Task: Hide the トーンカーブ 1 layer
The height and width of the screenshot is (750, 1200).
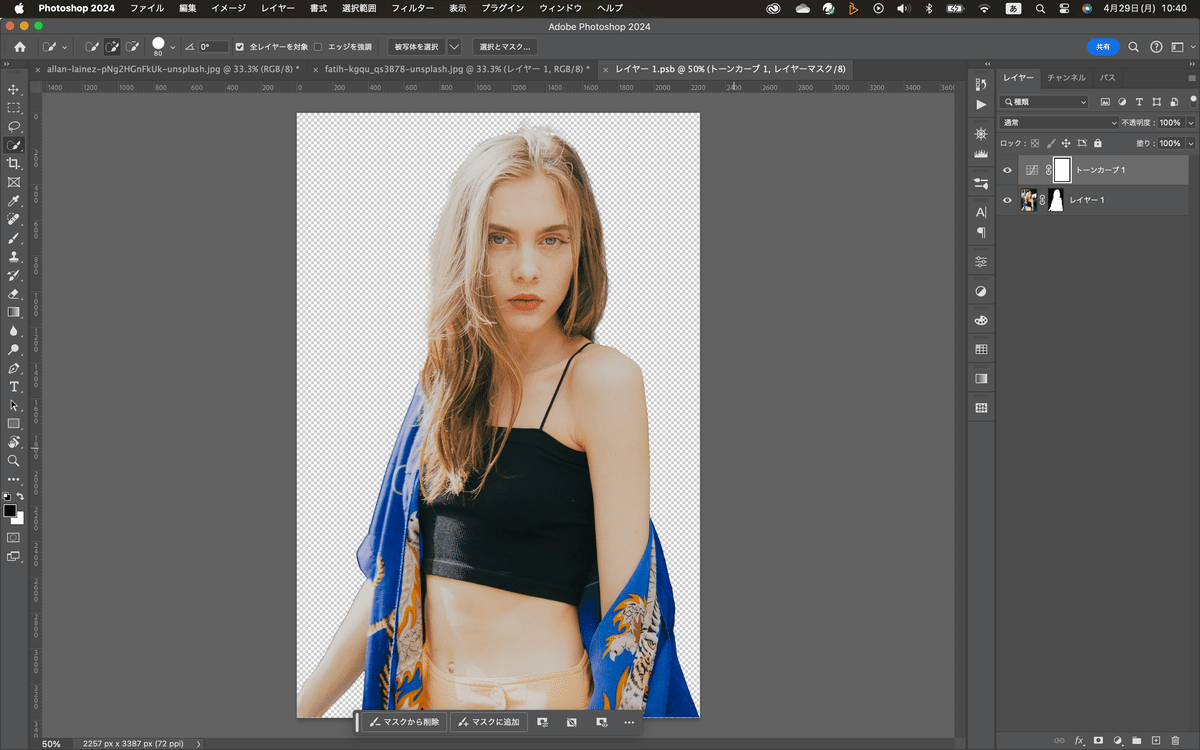Action: click(x=1007, y=170)
